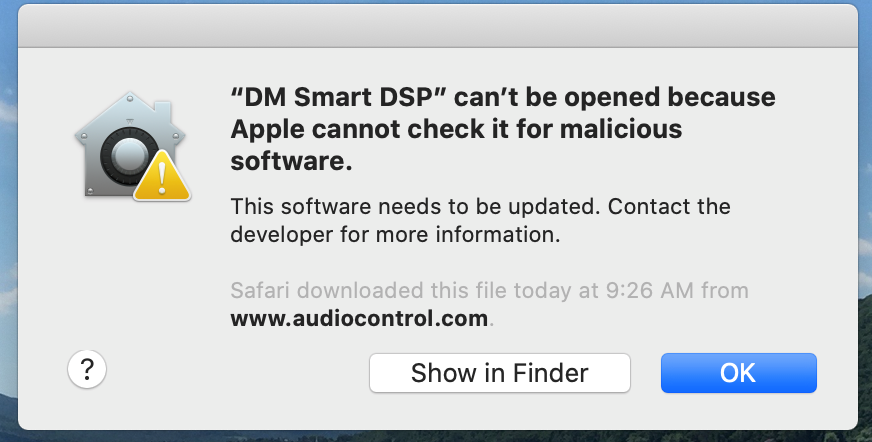The image size is (872, 442).
Task: Click the dialog's gray title bar
Action: click(438, 27)
